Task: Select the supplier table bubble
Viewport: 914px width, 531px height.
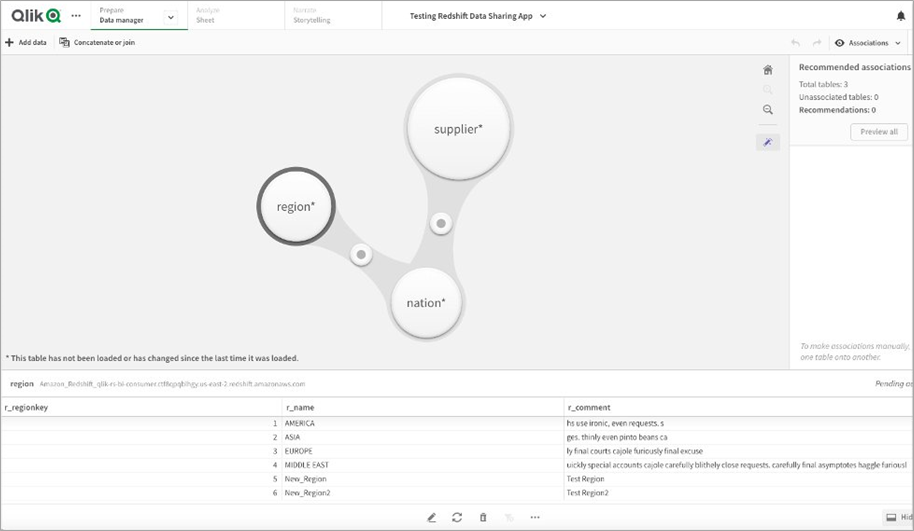Action: [x=459, y=129]
